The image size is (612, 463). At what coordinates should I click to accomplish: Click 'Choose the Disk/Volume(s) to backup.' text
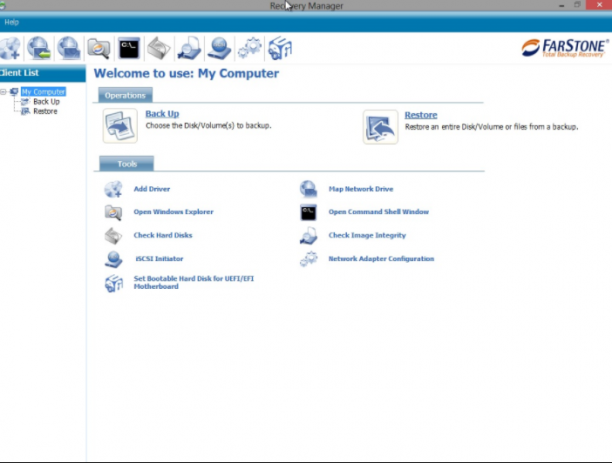click(x=208, y=126)
